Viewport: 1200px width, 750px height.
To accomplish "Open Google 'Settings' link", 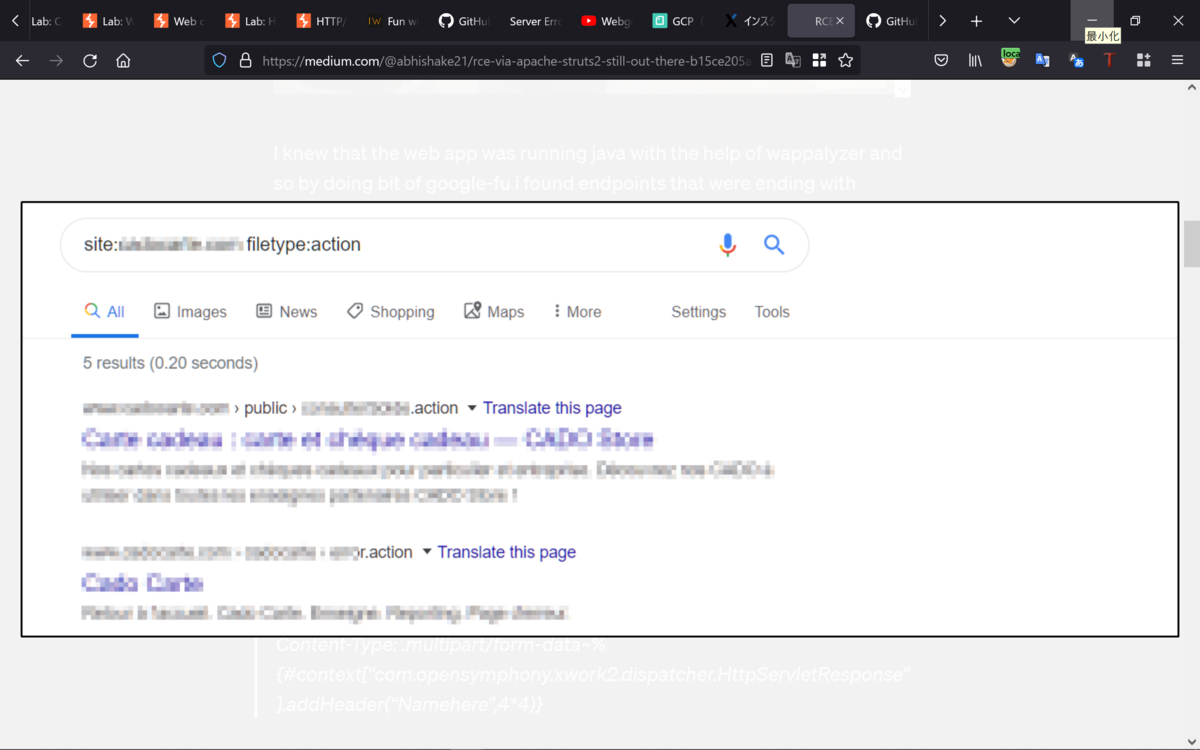I will tap(698, 312).
